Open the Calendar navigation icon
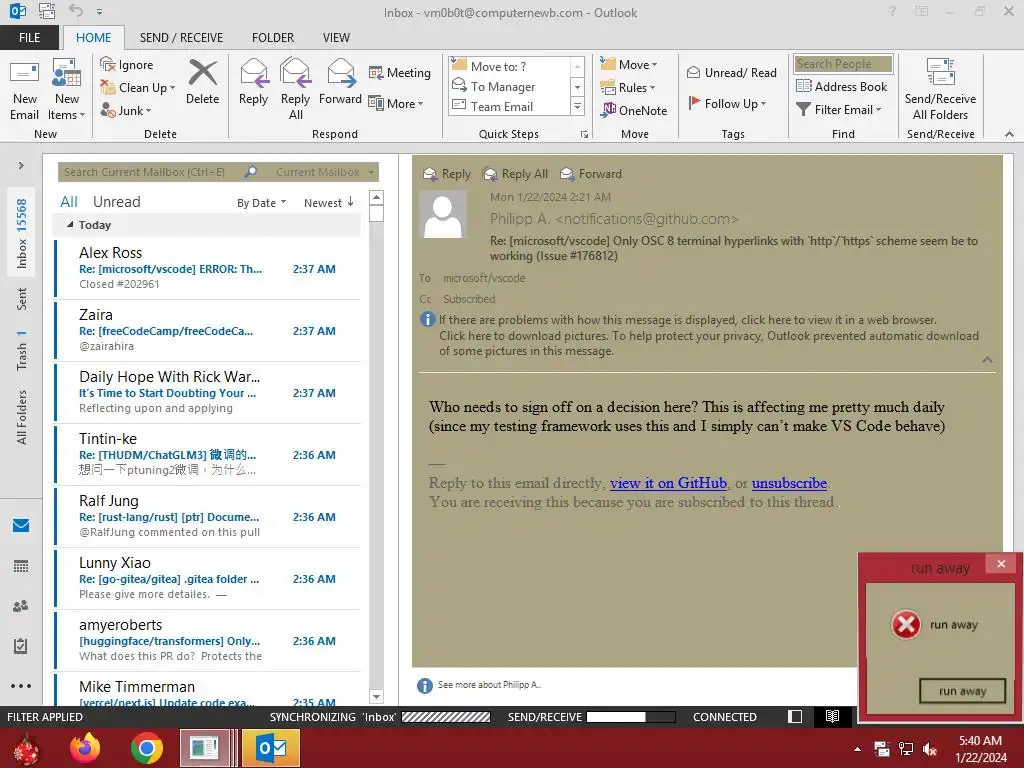 click(21, 566)
